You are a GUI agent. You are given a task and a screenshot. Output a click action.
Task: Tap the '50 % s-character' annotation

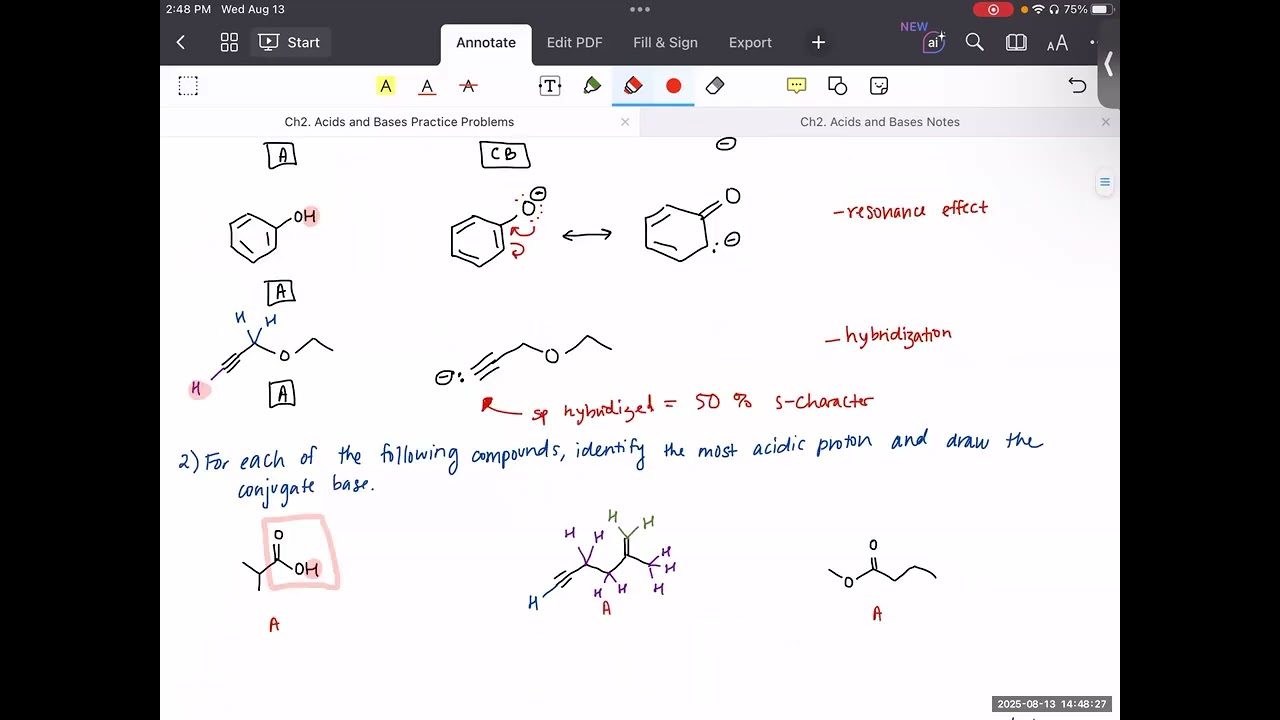(785, 401)
